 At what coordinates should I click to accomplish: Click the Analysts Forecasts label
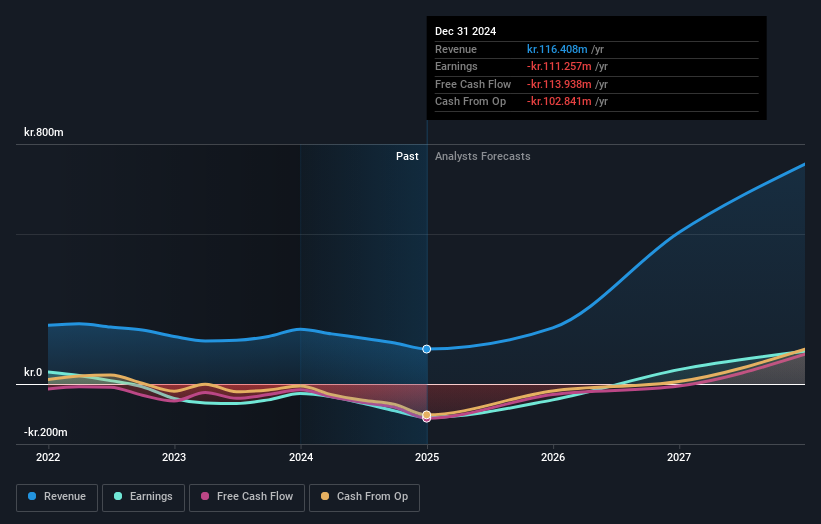pos(483,156)
